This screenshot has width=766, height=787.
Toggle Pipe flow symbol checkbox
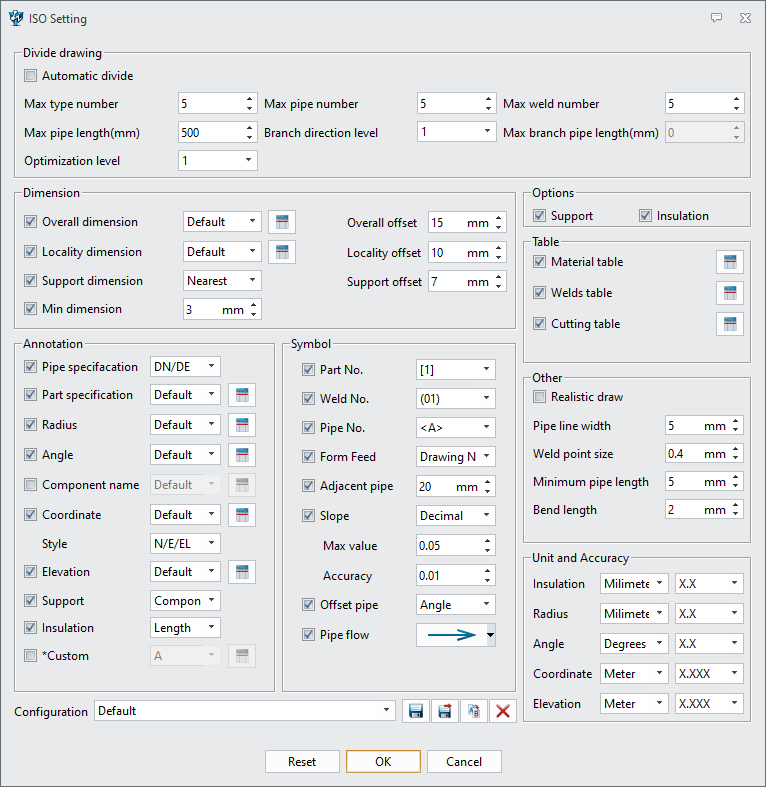point(308,634)
